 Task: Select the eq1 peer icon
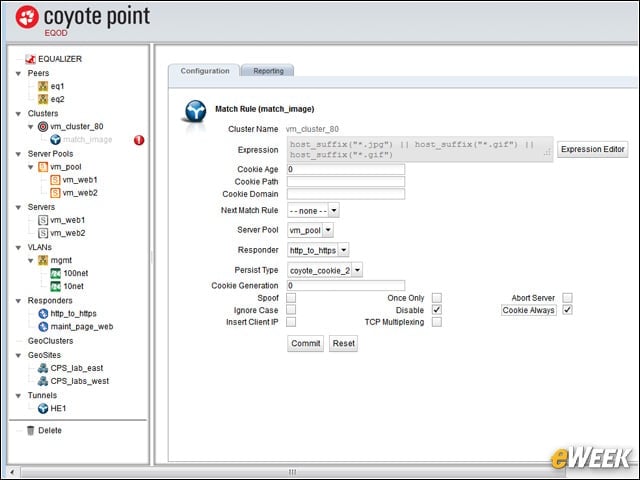point(43,86)
